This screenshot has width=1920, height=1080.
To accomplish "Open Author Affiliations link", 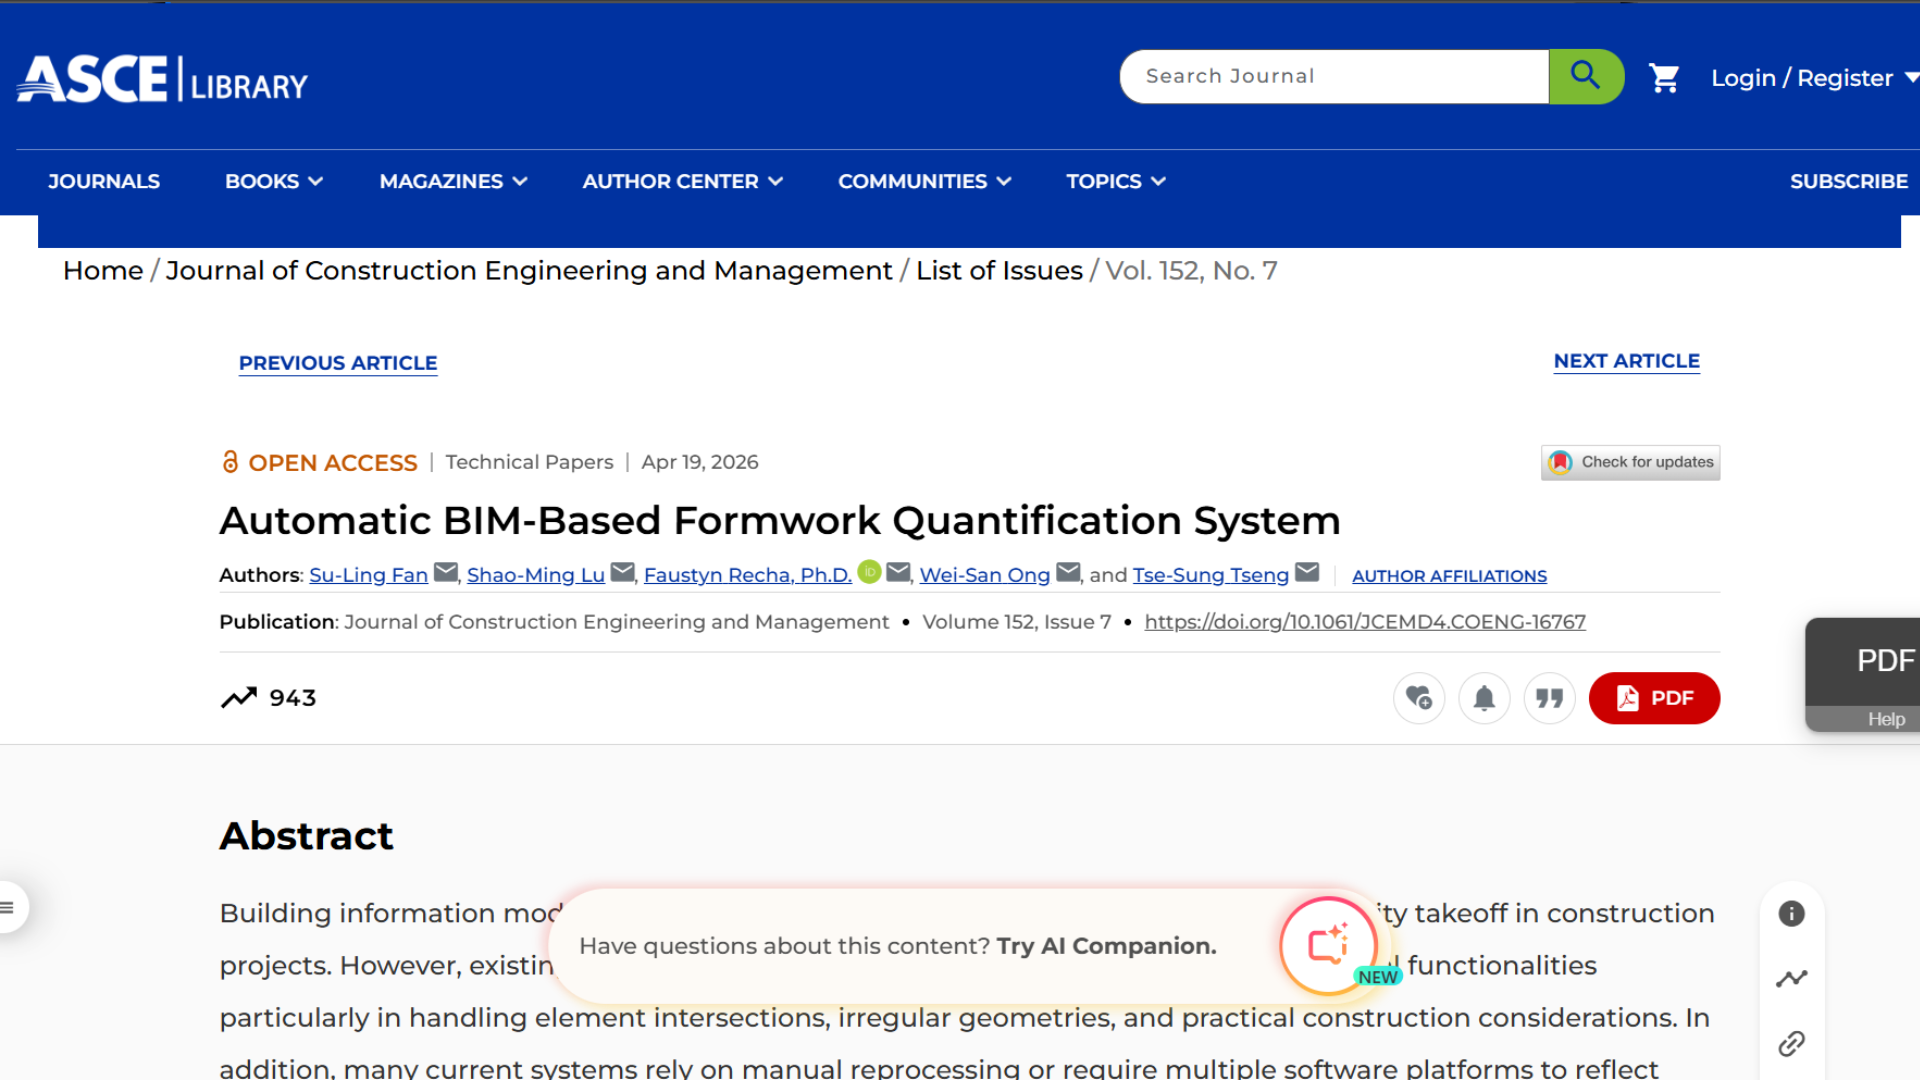I will coord(1449,576).
